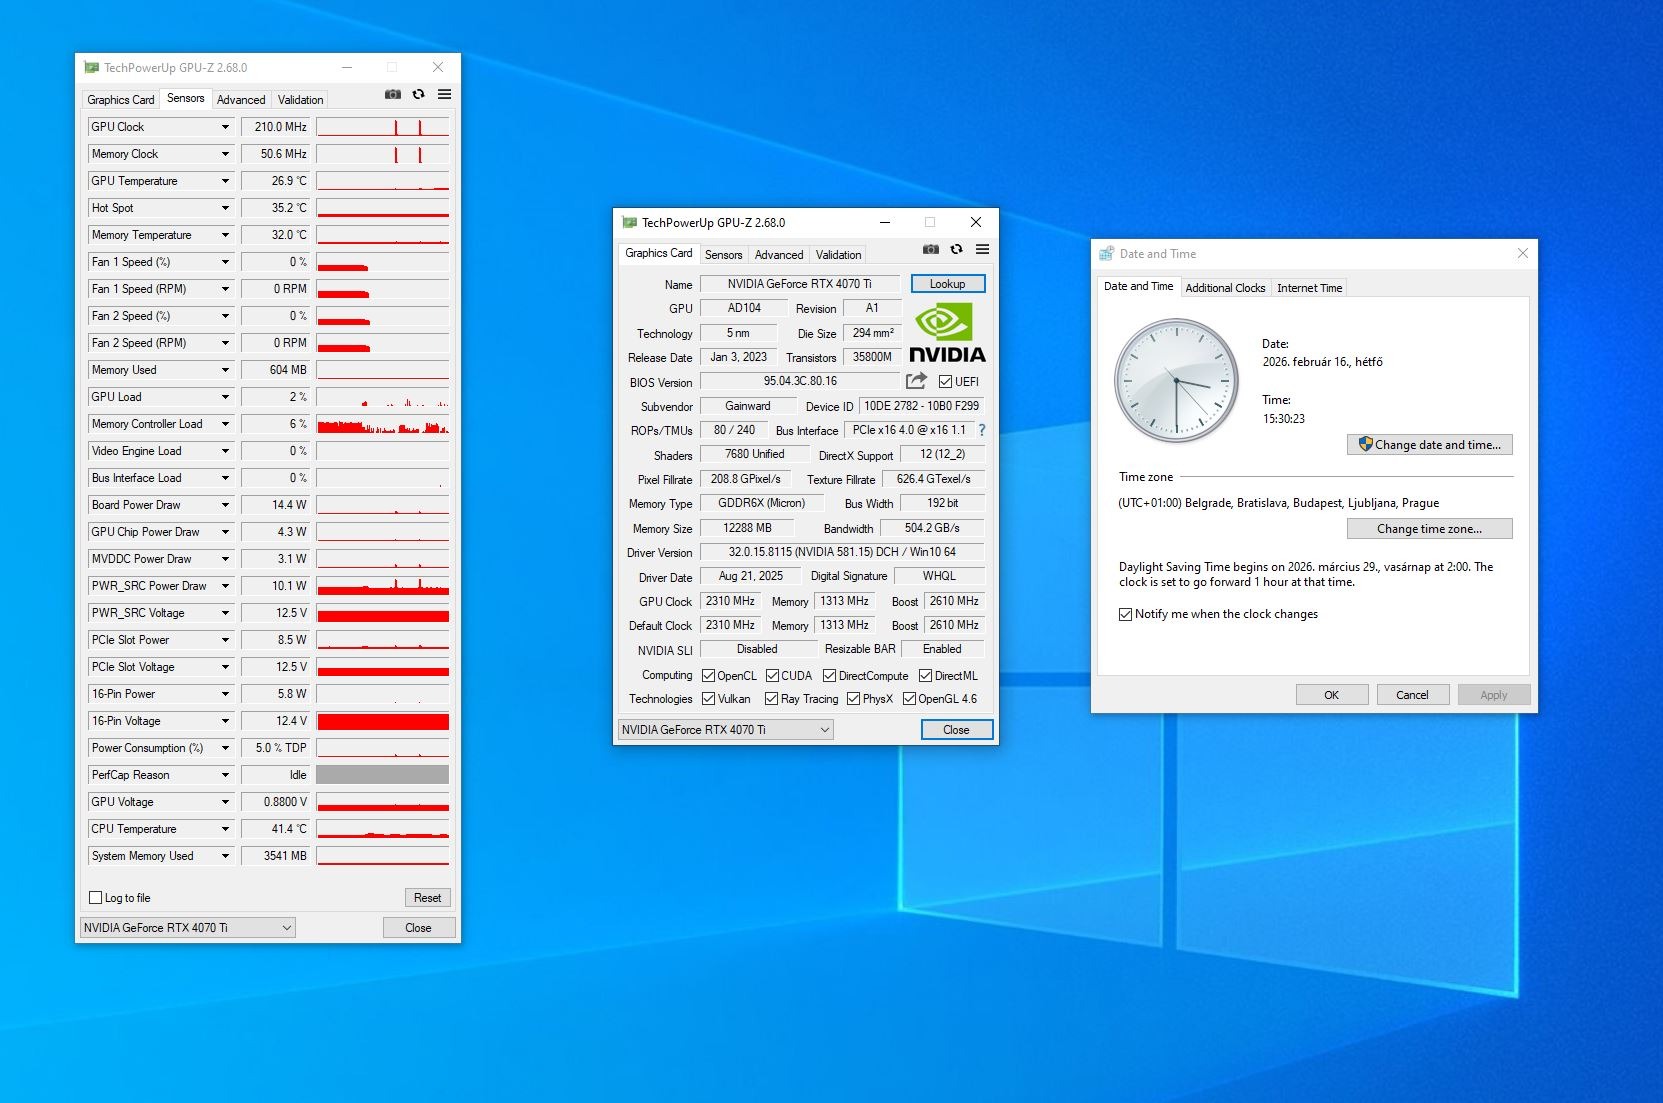Screen dimensions: 1663x1103
Task: Expand the GPU Clock sensor dropdown
Action: pos(225,127)
